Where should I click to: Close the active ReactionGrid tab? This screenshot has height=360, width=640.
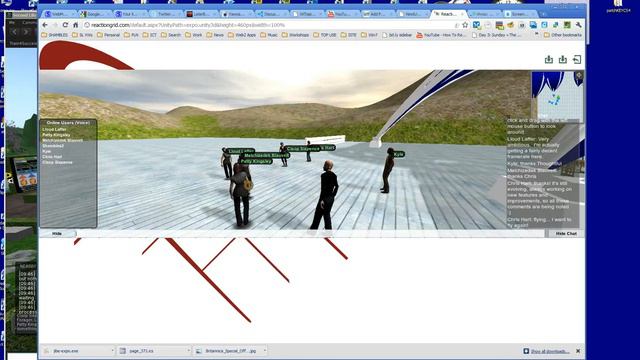pyautogui.click(x=462, y=14)
